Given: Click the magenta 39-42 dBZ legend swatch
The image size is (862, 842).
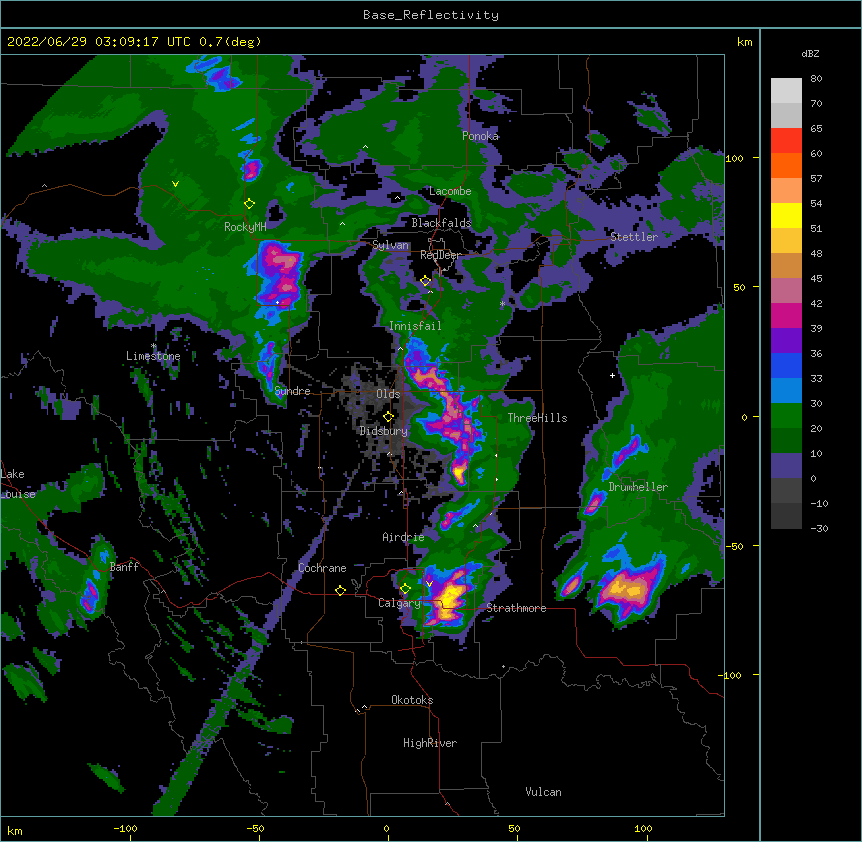Looking at the screenshot, I should click(786, 315).
